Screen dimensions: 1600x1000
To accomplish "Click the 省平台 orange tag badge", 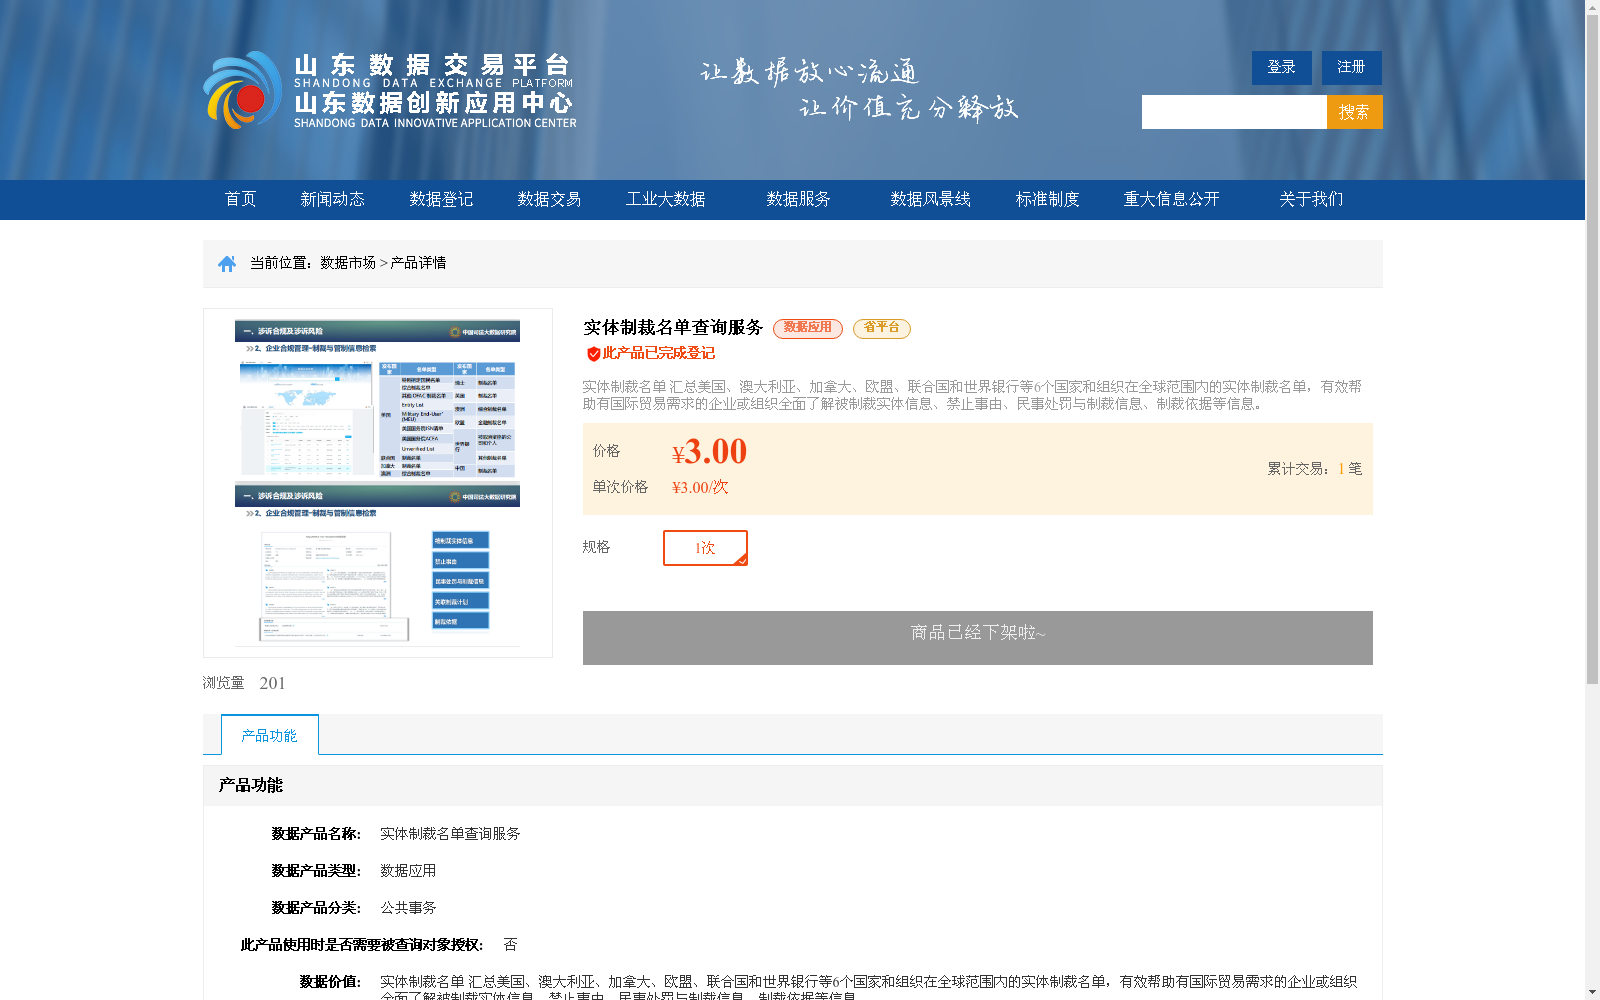I will pos(882,328).
